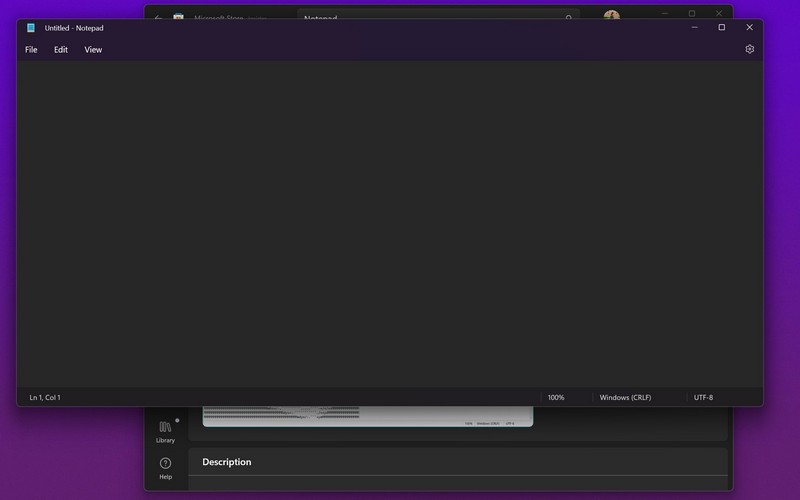Click inside the empty Notepad text area
Image resolution: width=800 pixels, height=500 pixels.
point(390,220)
